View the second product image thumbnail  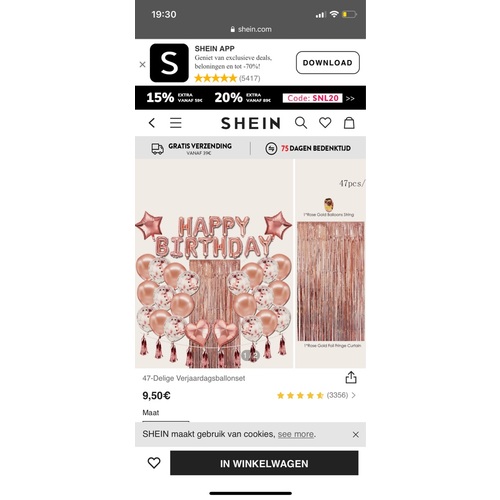[x=331, y=263]
